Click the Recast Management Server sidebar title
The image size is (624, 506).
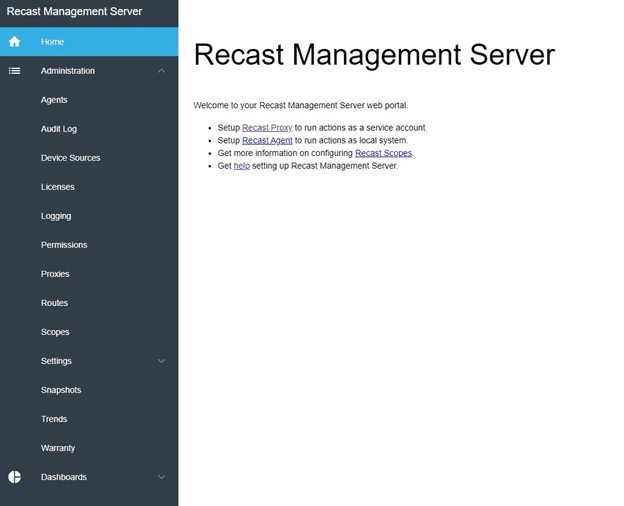pos(74,12)
